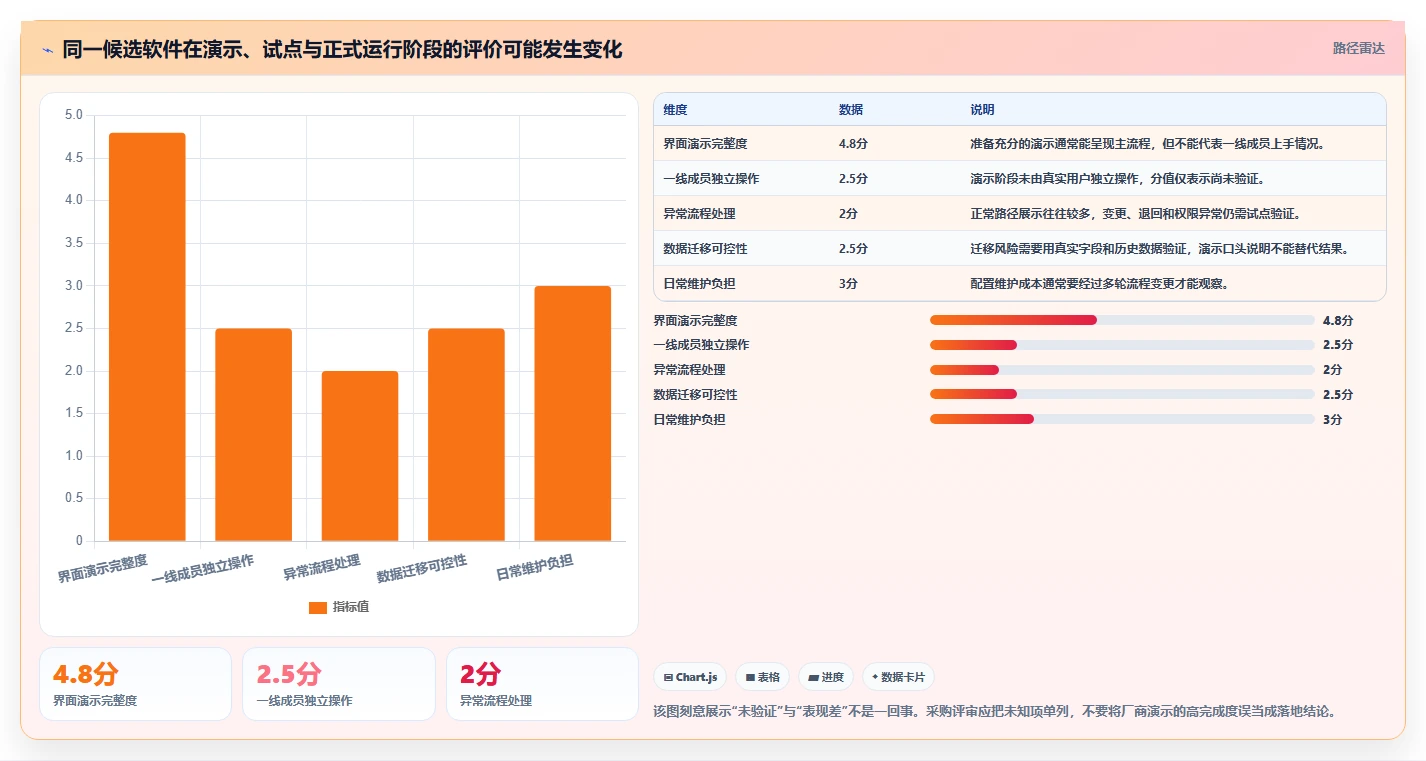Click the 4.8分 value in the table
The height and width of the screenshot is (761, 1426).
tap(853, 144)
